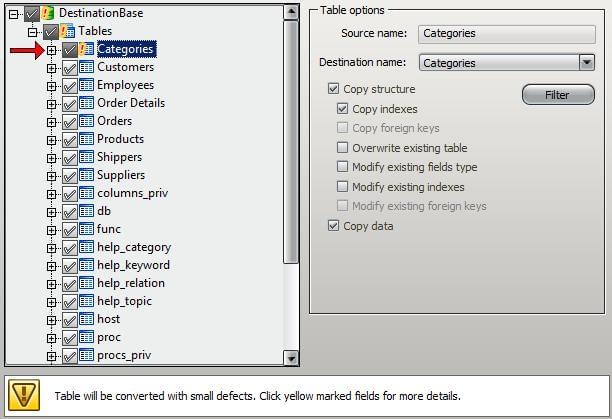The height and width of the screenshot is (419, 612).
Task: Click the tree scrollbar down arrow
Action: pyautogui.click(x=291, y=358)
